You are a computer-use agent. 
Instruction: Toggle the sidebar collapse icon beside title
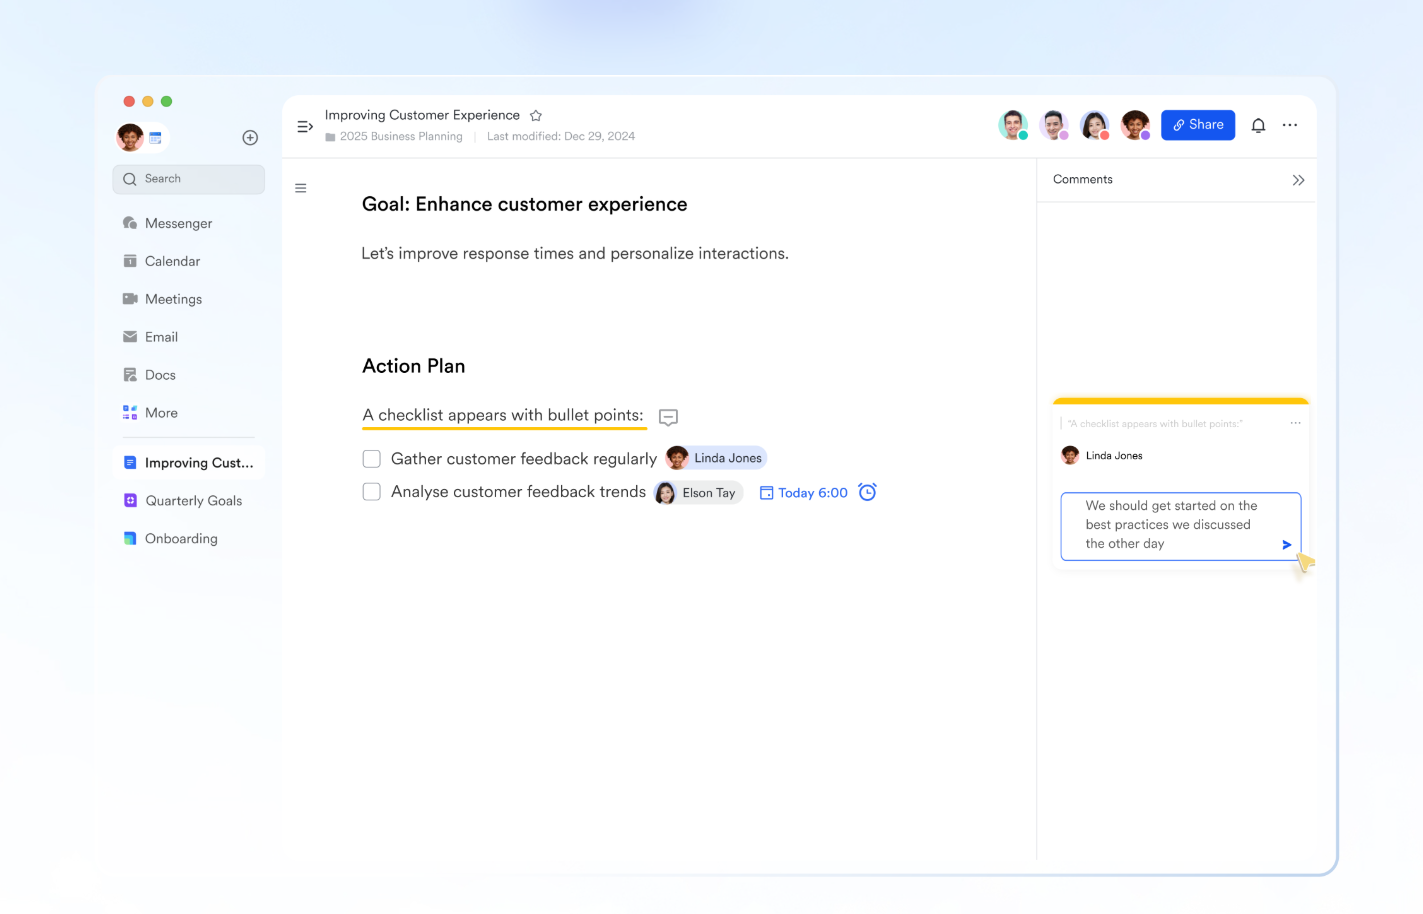tap(305, 126)
